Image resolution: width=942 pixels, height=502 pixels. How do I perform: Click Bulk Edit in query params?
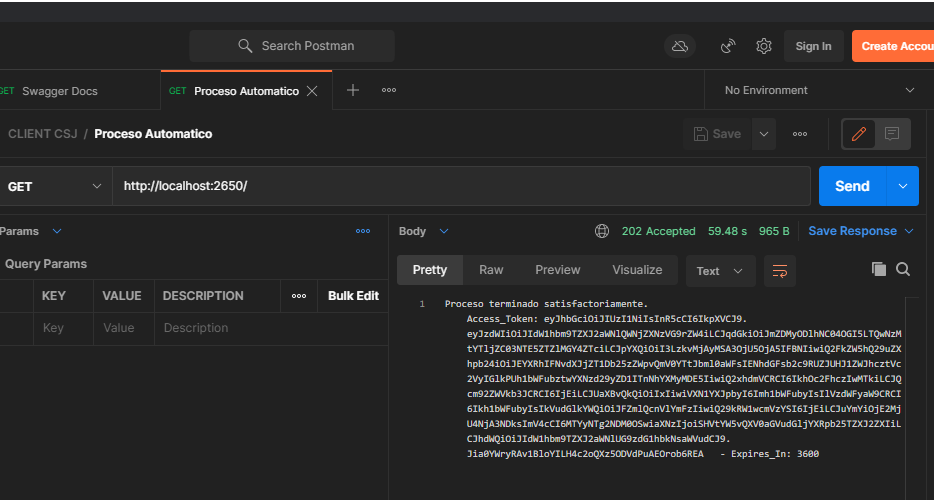click(x=353, y=296)
